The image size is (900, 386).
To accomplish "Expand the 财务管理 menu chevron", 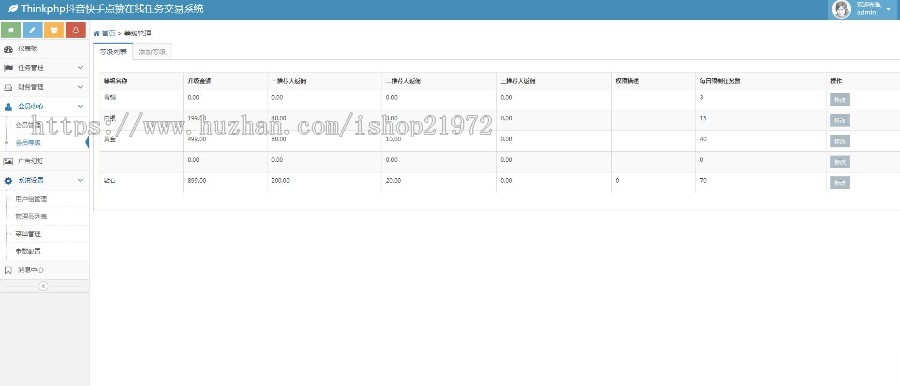I will 80,87.
